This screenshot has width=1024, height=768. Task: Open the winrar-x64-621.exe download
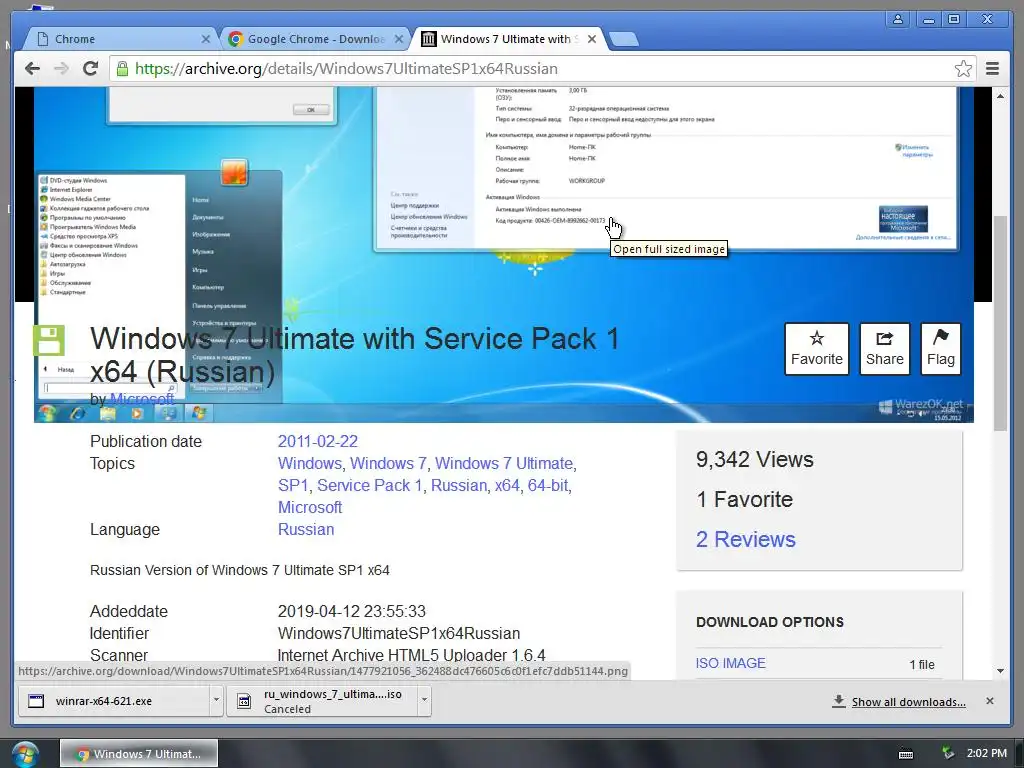[114, 701]
